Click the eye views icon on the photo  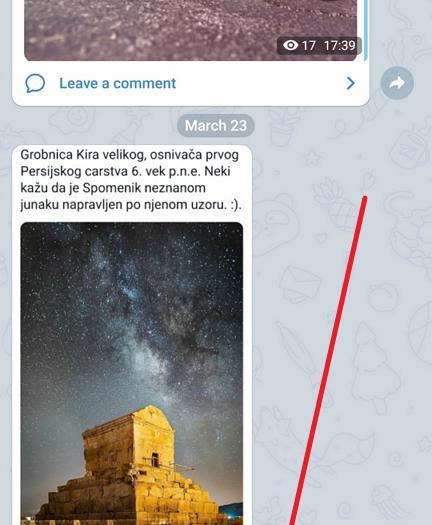pyautogui.click(x=290, y=45)
